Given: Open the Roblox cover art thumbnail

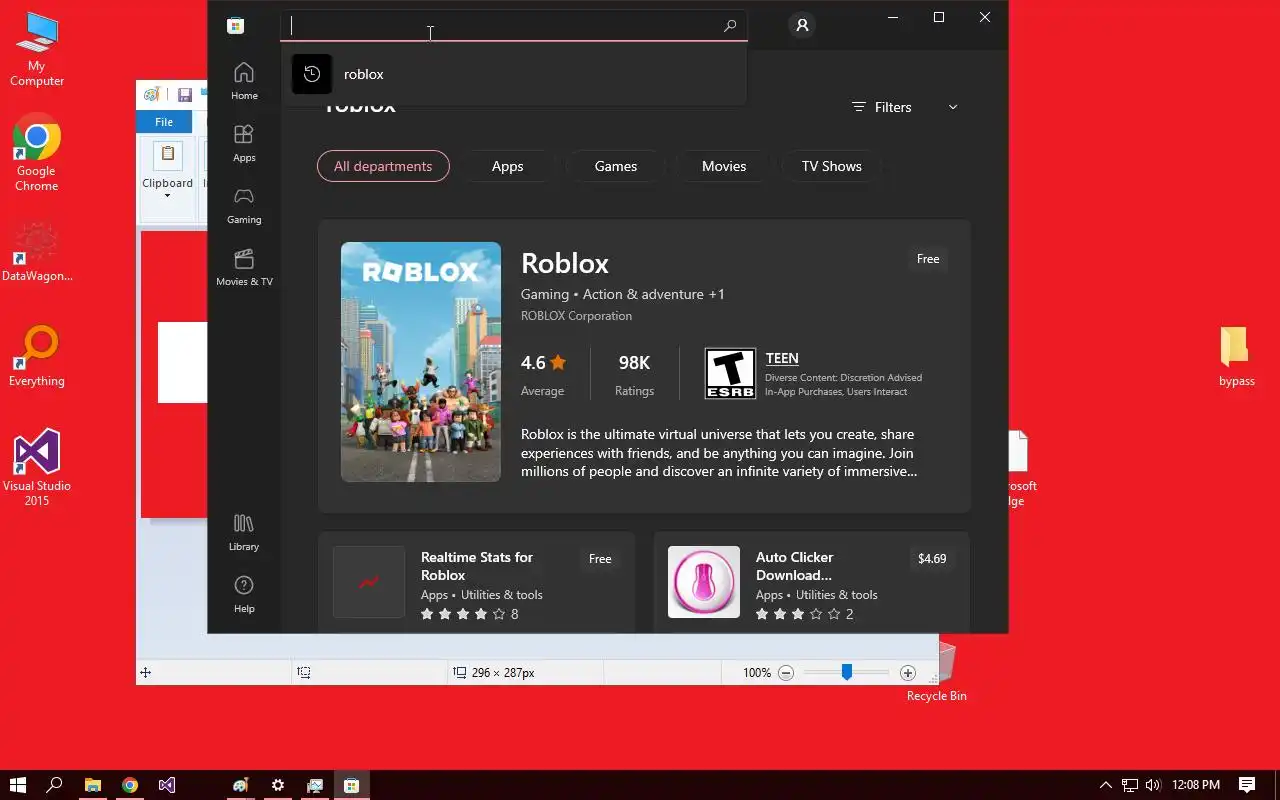Looking at the screenshot, I should click(421, 362).
